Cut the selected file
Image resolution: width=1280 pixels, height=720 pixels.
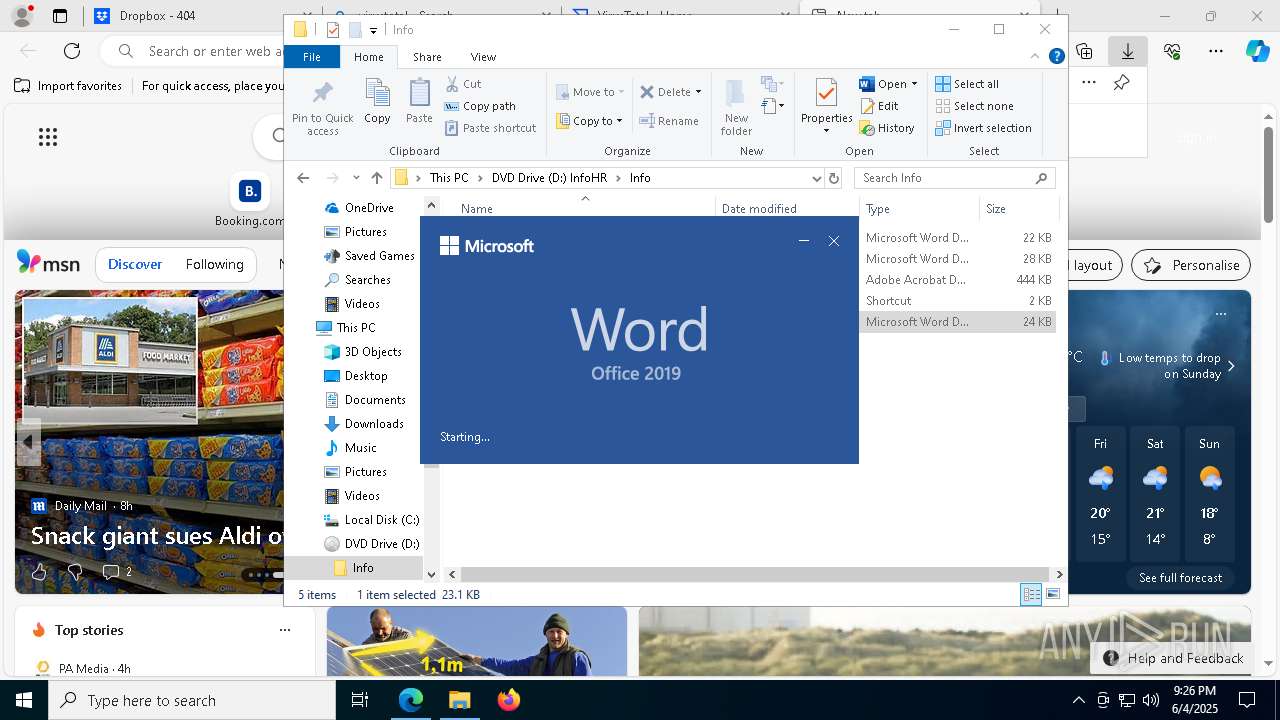pos(463,84)
